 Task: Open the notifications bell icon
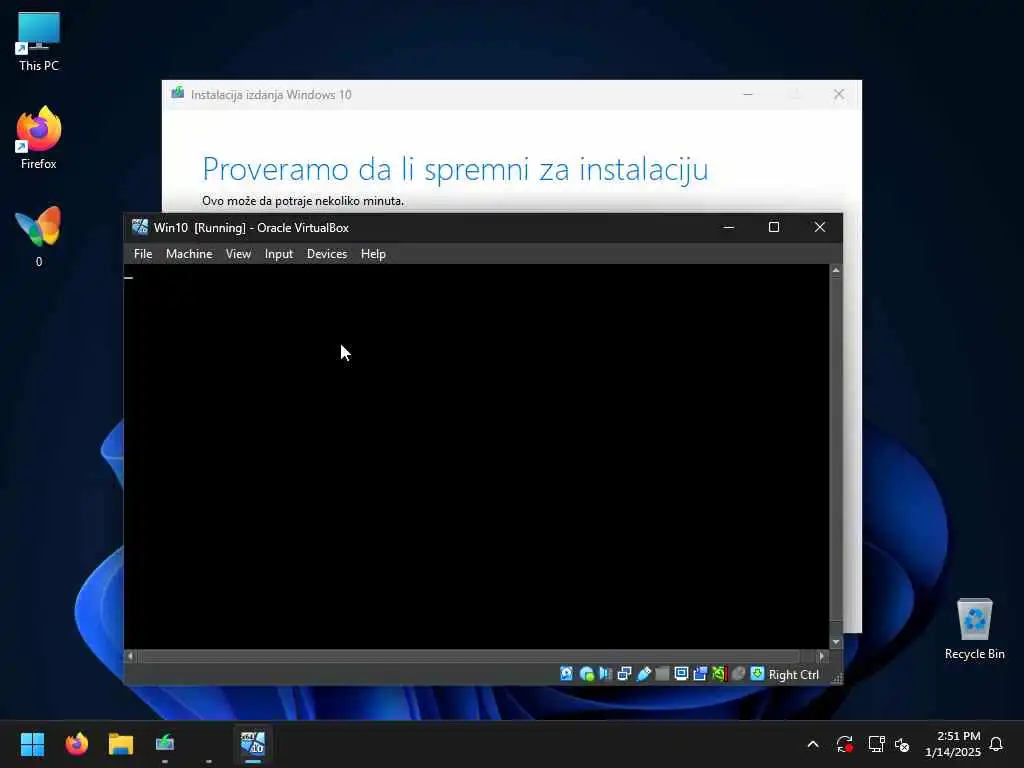[x=996, y=744]
